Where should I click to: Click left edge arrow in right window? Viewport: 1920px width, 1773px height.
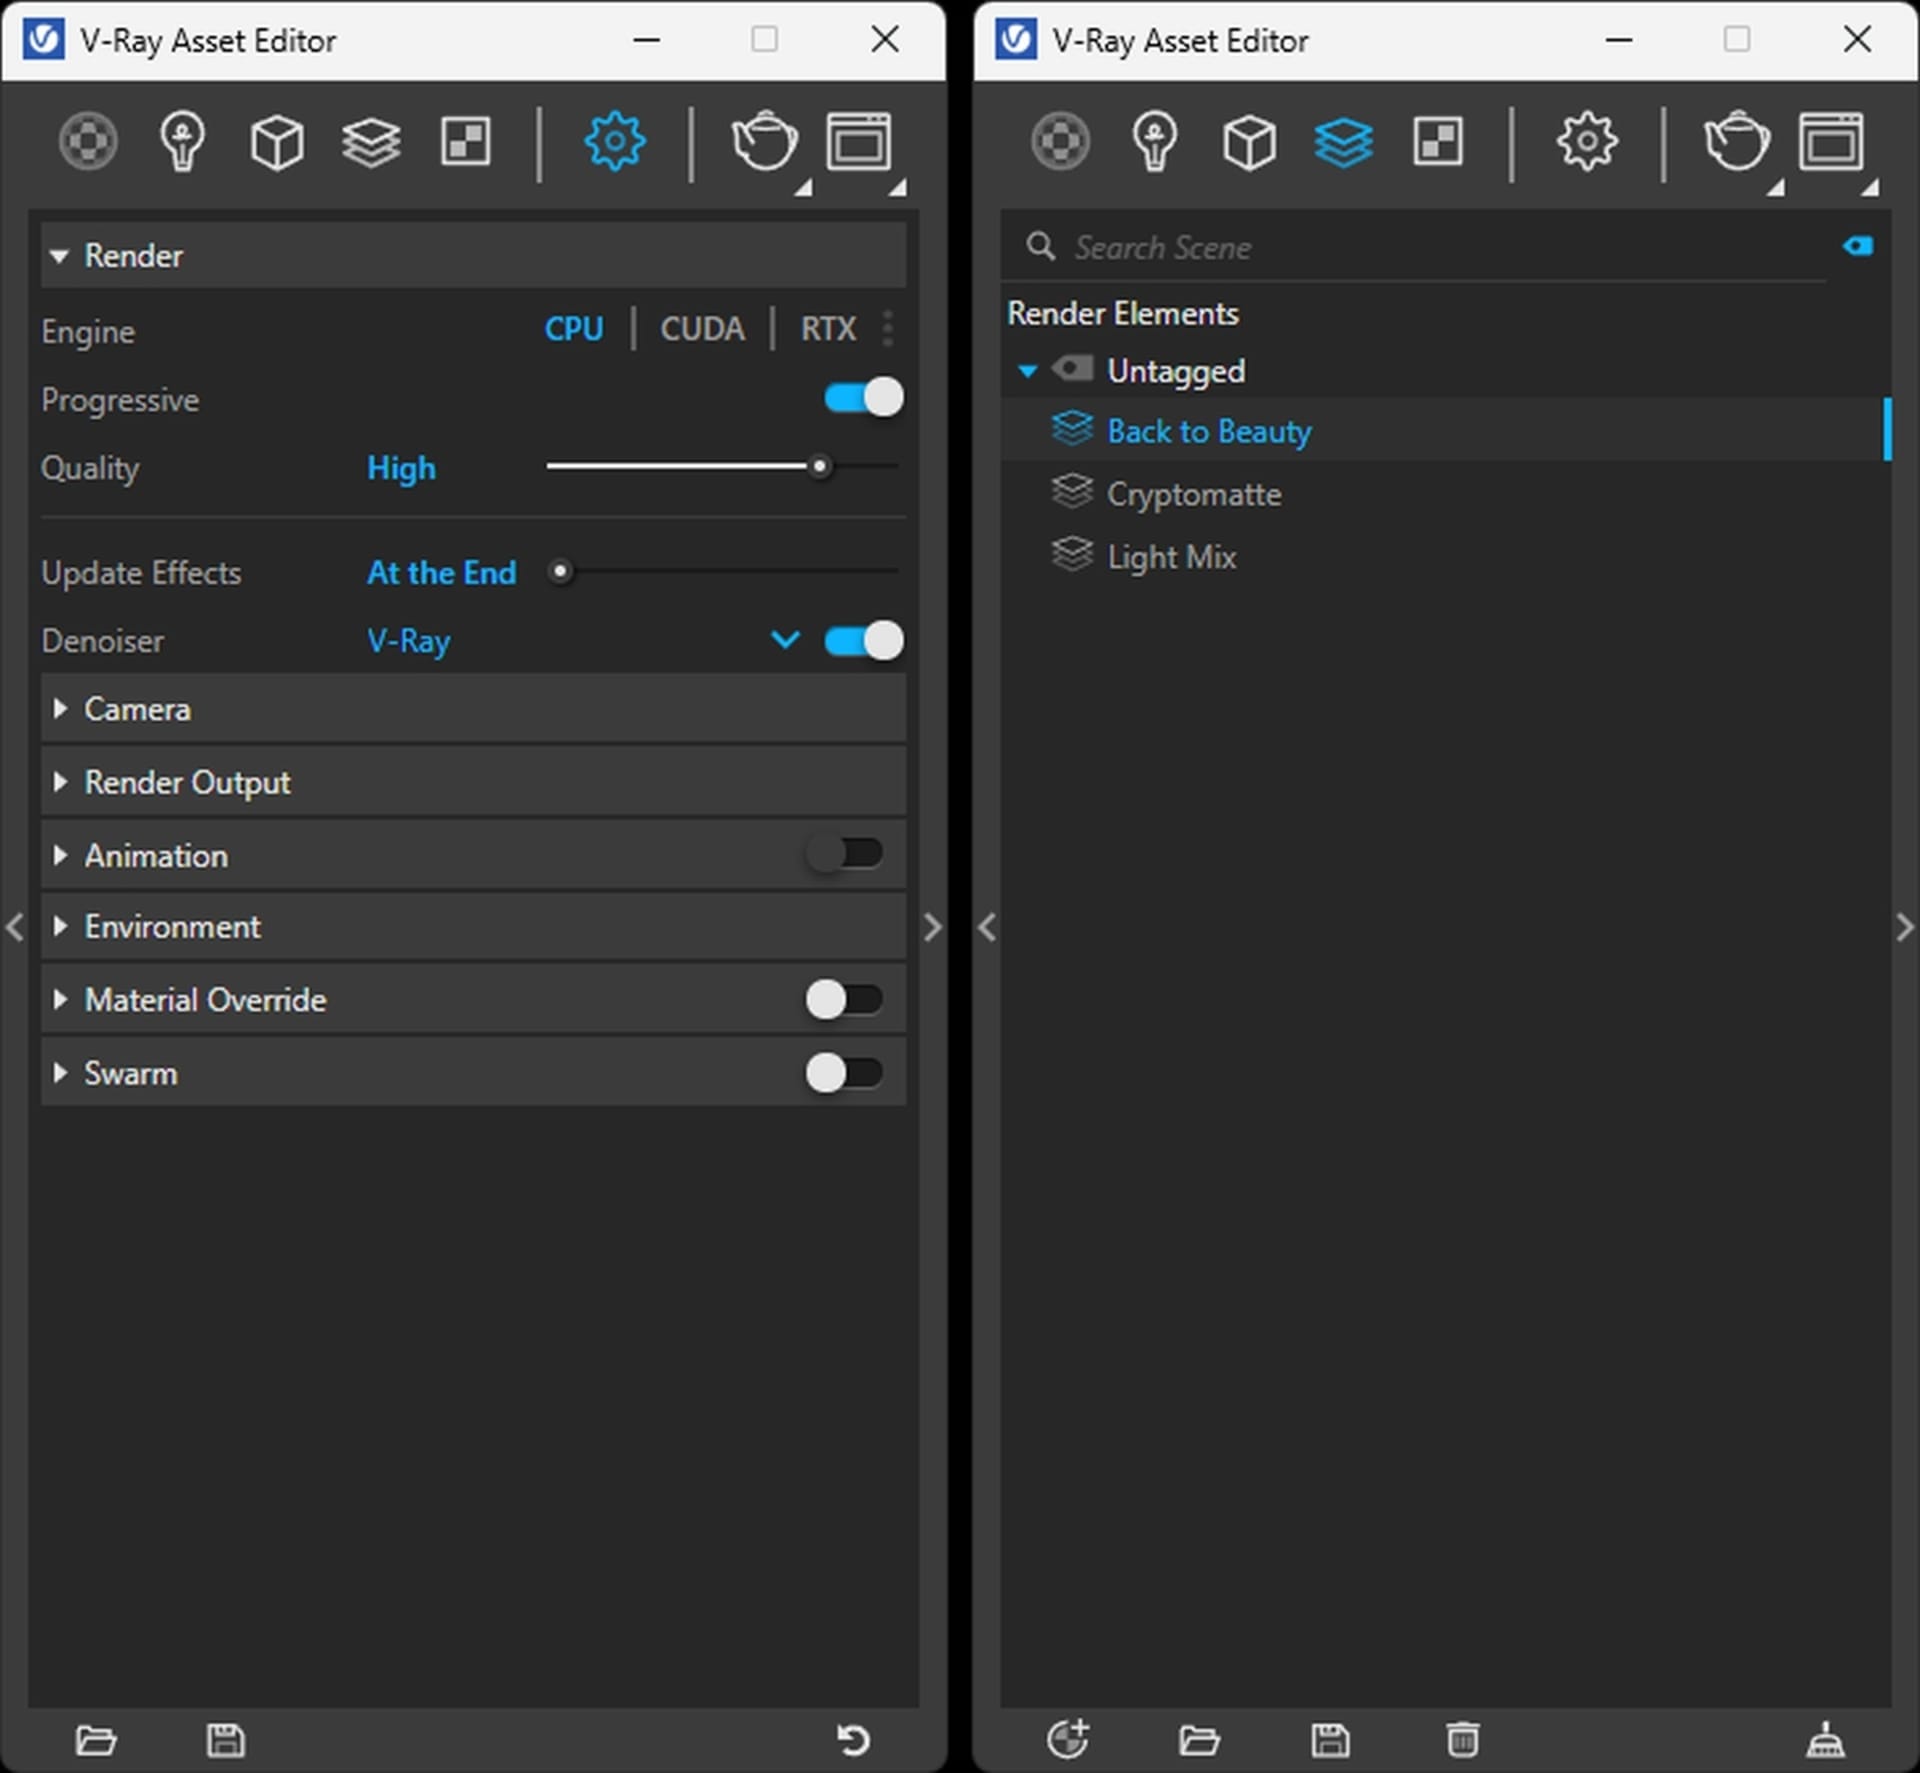click(987, 927)
